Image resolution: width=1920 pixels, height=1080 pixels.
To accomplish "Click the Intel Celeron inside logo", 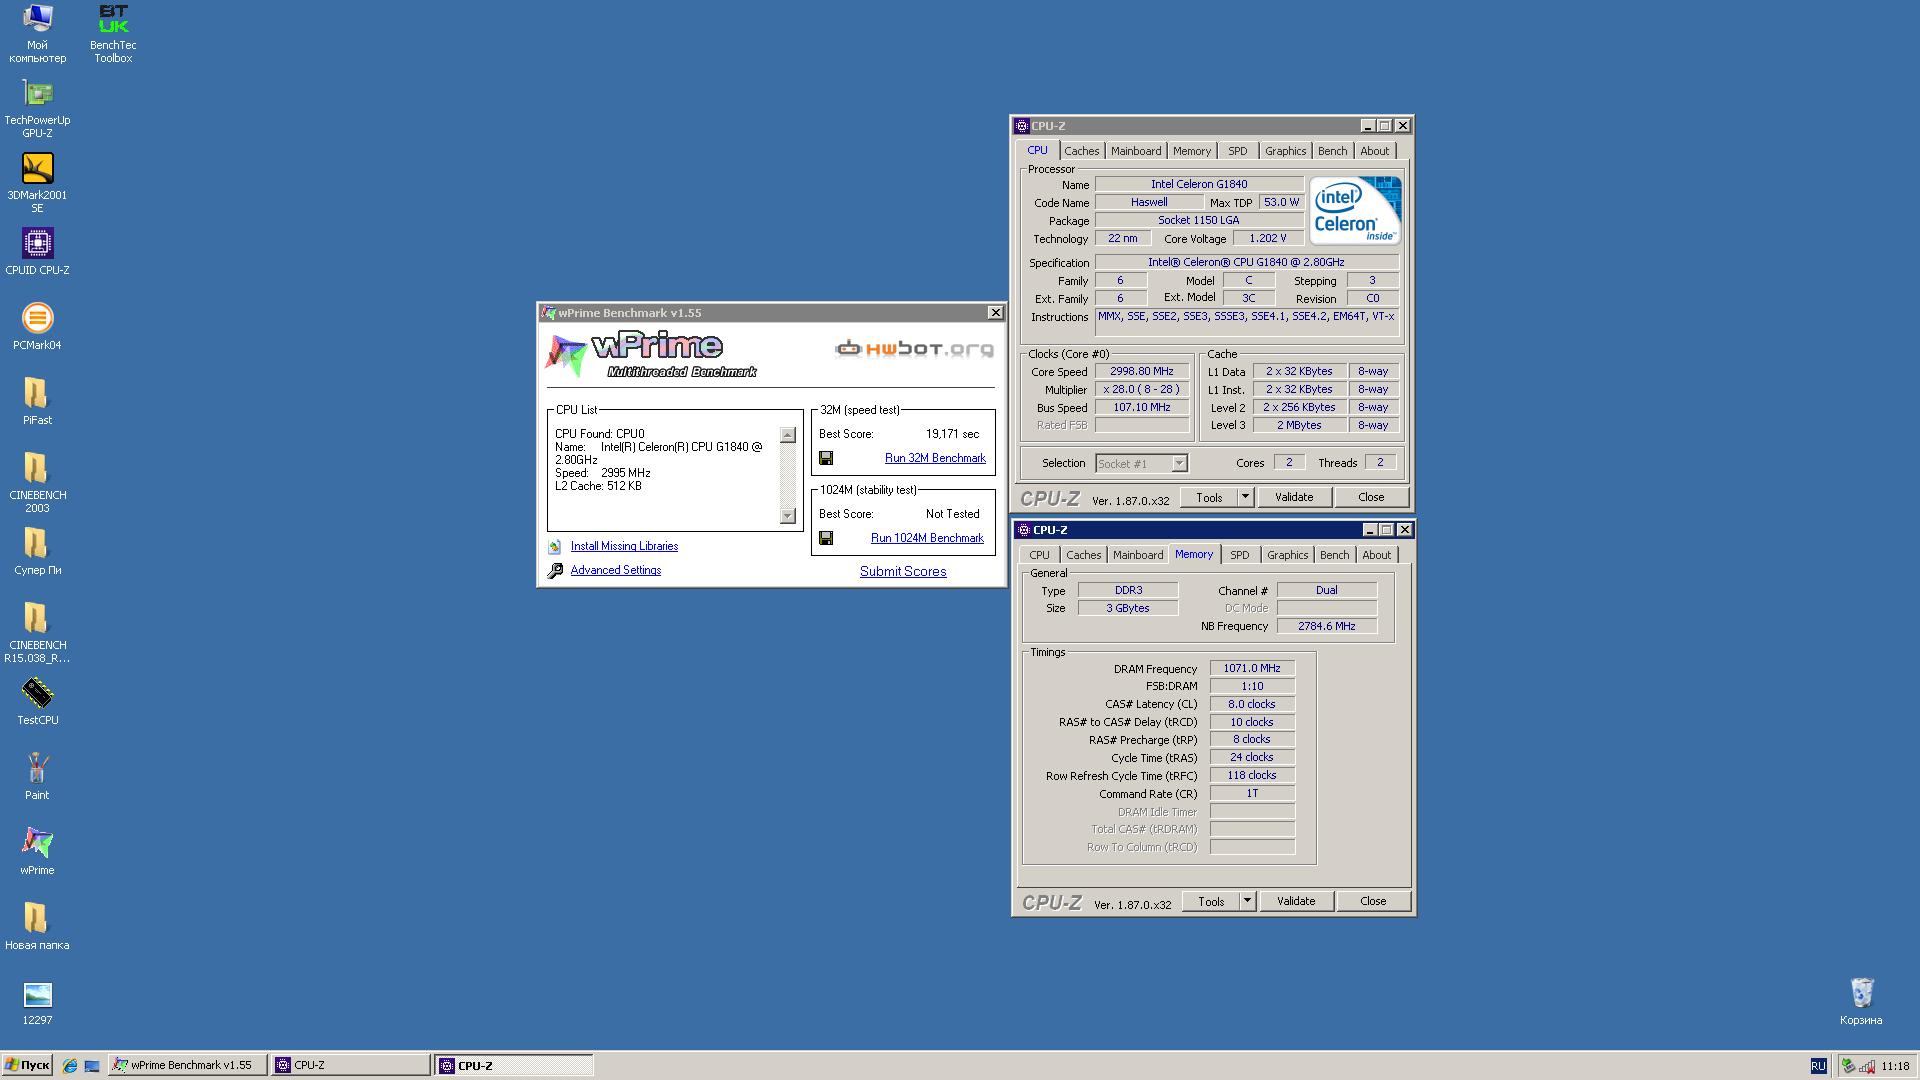I will pos(1355,211).
